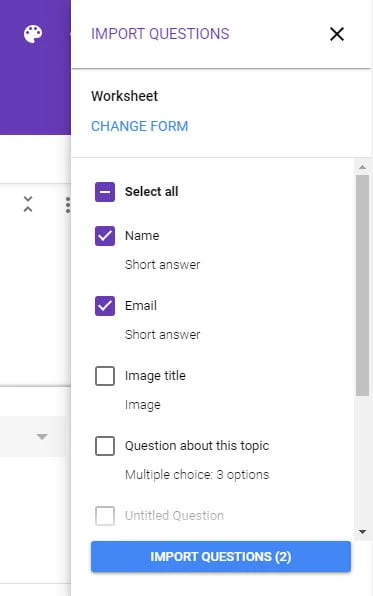
Task: Click the Name question label
Action: (142, 236)
